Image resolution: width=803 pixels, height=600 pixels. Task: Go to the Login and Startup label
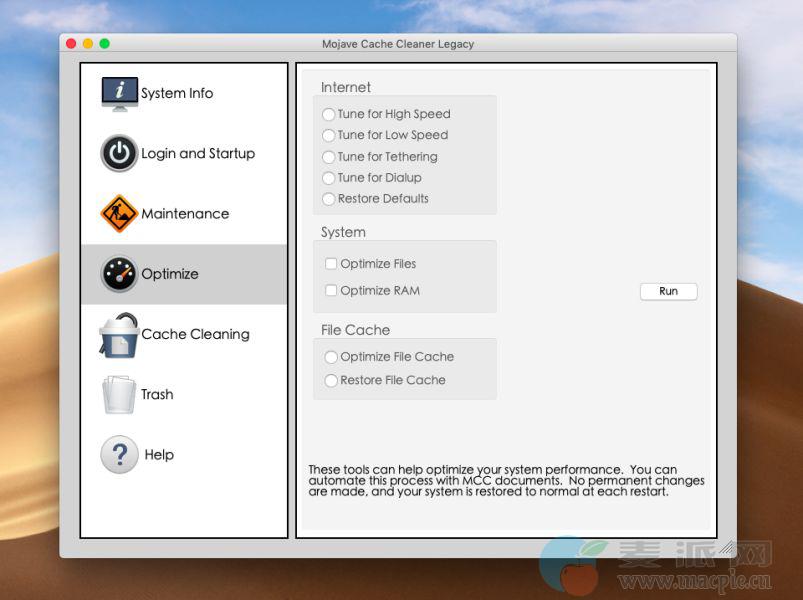(198, 154)
